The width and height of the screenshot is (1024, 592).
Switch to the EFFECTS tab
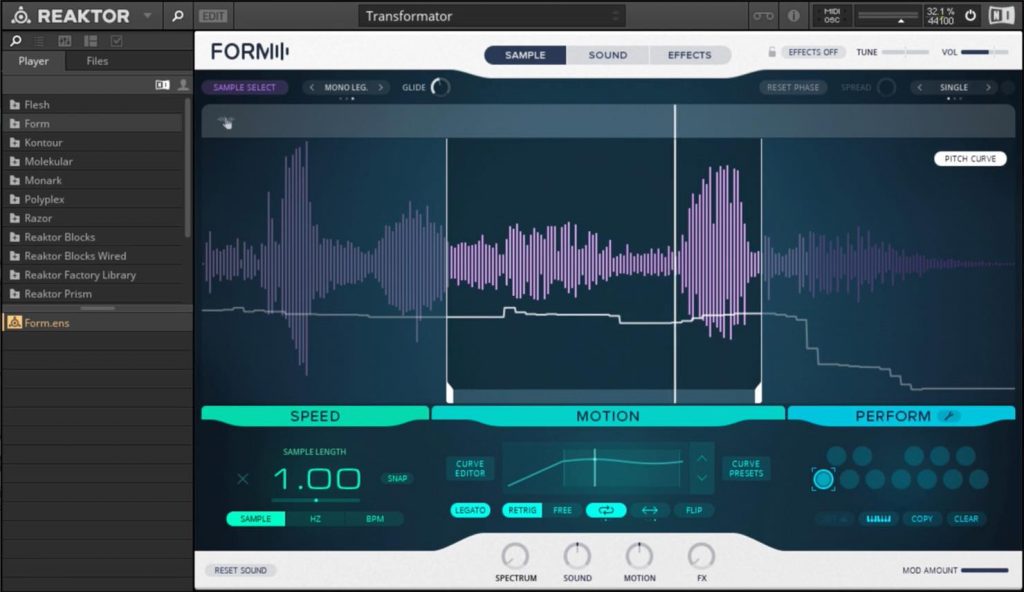click(689, 55)
